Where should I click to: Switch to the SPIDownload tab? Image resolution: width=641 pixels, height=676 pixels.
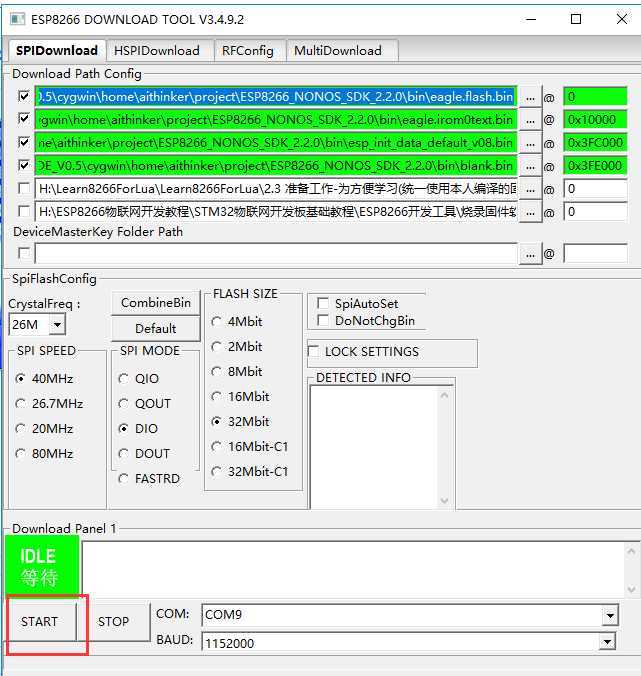56,51
